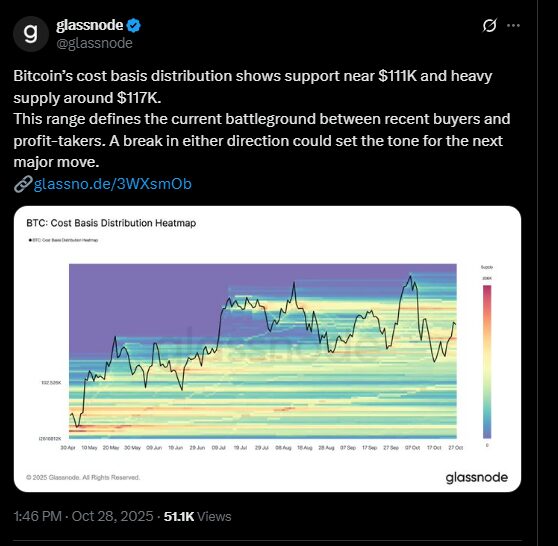This screenshot has width=558, height=546.
Task: Open the three-dot more options menu
Action: pos(513,25)
